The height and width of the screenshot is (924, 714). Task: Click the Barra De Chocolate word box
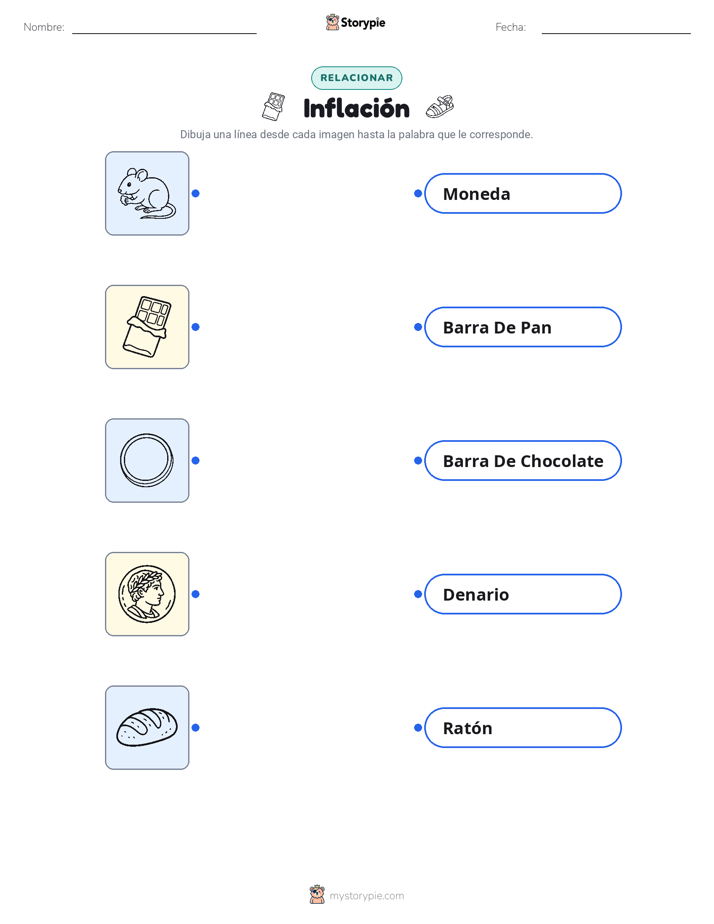(523, 460)
